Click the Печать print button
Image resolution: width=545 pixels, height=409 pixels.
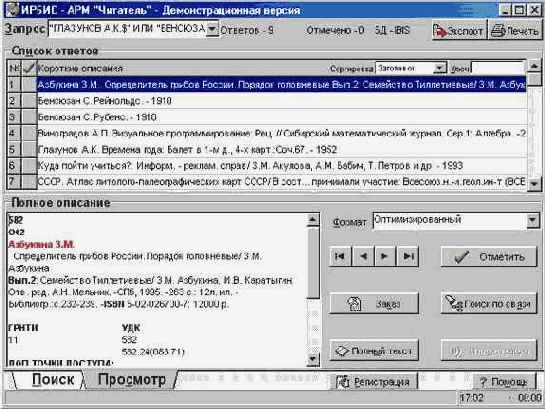tap(516, 31)
